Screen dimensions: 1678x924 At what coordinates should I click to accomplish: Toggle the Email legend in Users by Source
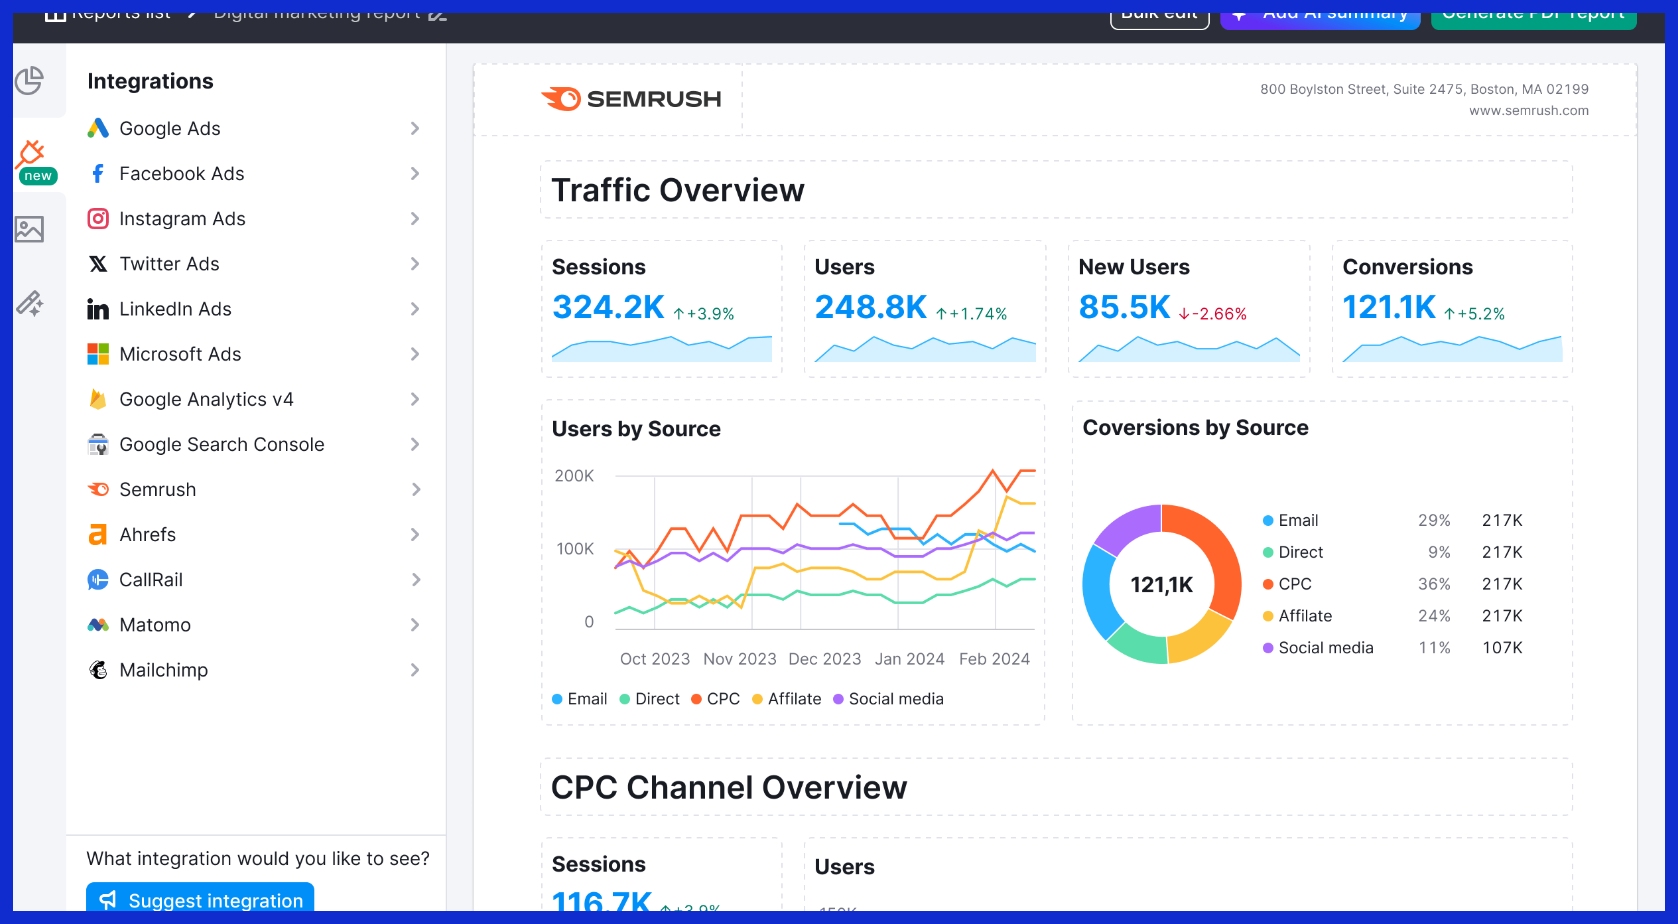[x=580, y=699]
